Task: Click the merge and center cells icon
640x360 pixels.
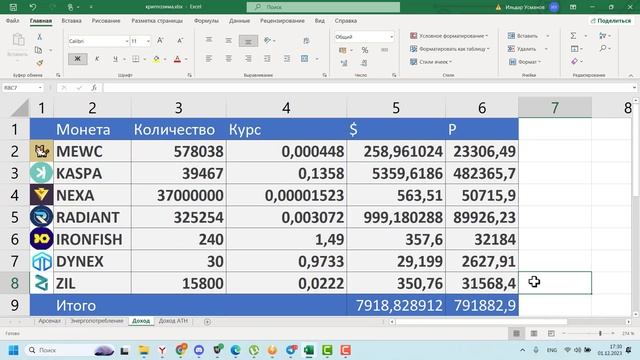Action: 304,59
